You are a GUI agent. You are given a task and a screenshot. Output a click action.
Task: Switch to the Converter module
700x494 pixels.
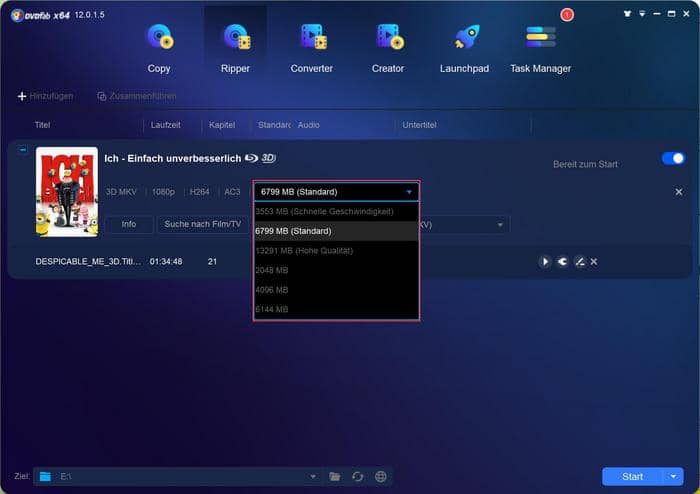coord(312,47)
